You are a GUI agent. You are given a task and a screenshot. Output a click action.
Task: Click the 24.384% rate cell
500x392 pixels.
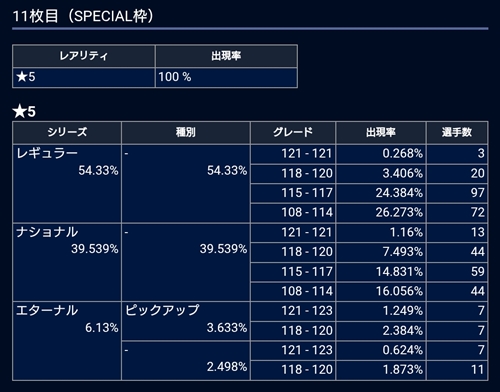coord(381,193)
